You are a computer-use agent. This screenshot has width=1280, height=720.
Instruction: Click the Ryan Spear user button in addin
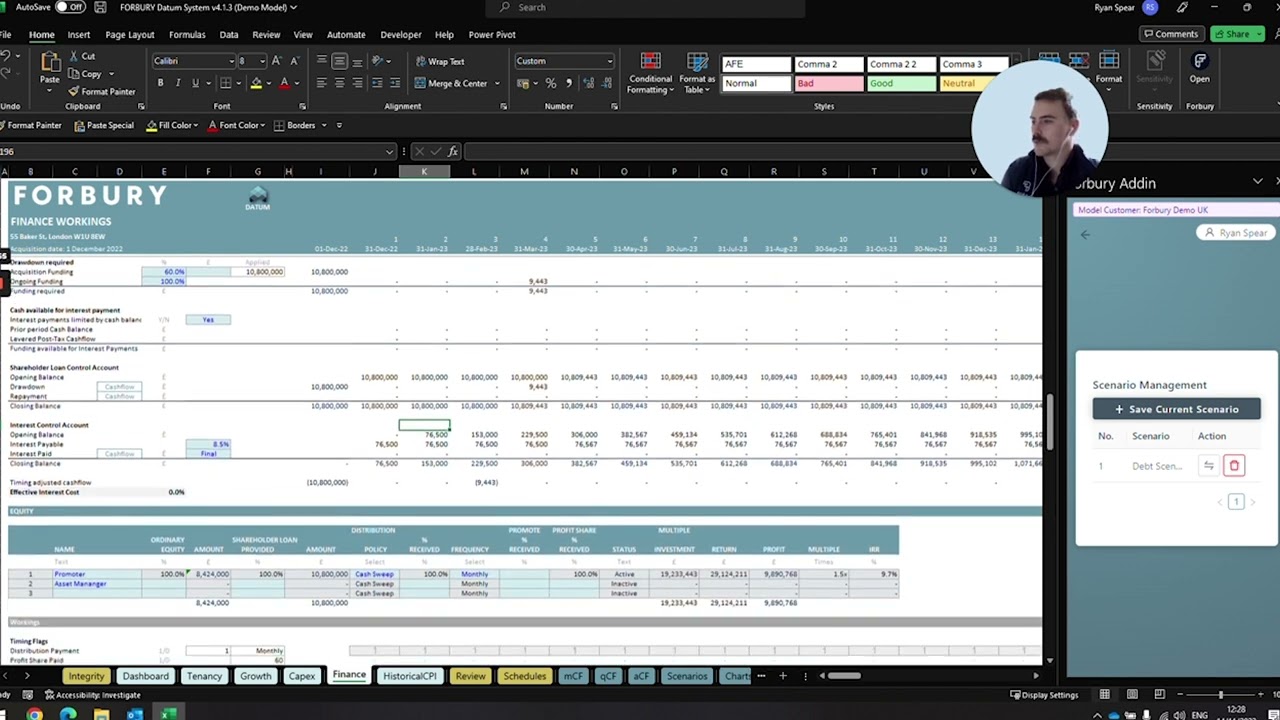coord(1236,233)
